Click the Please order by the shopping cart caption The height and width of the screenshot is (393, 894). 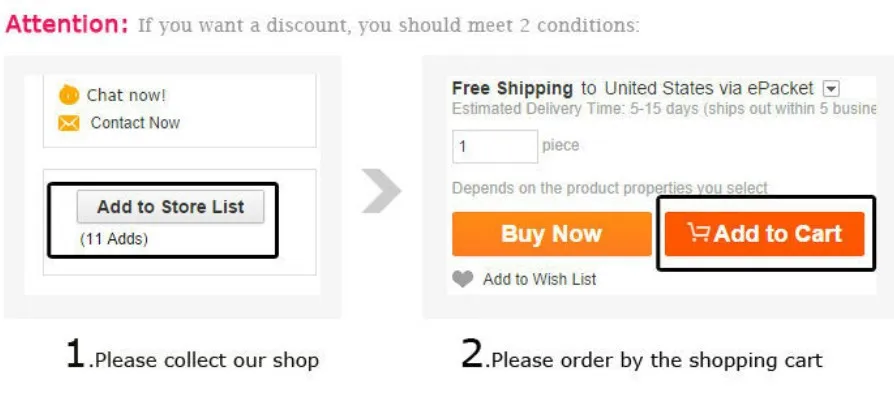[x=641, y=354]
